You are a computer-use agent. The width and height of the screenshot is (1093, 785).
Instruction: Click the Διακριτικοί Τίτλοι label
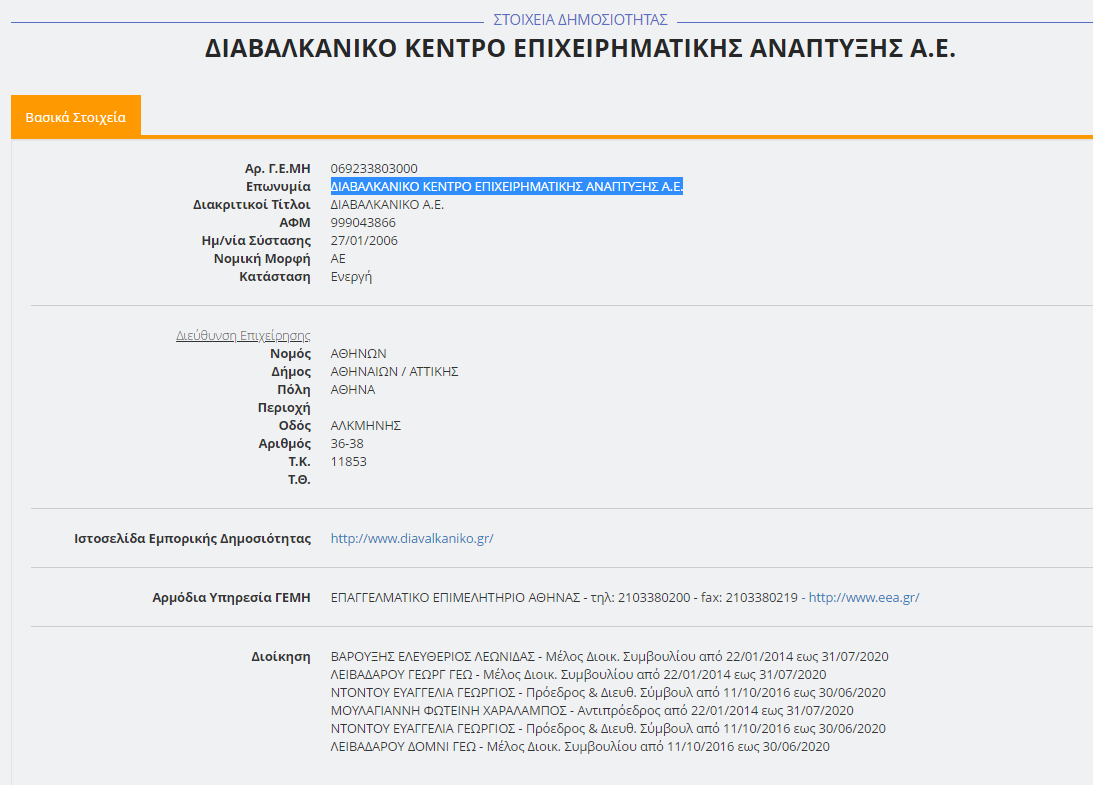252,205
